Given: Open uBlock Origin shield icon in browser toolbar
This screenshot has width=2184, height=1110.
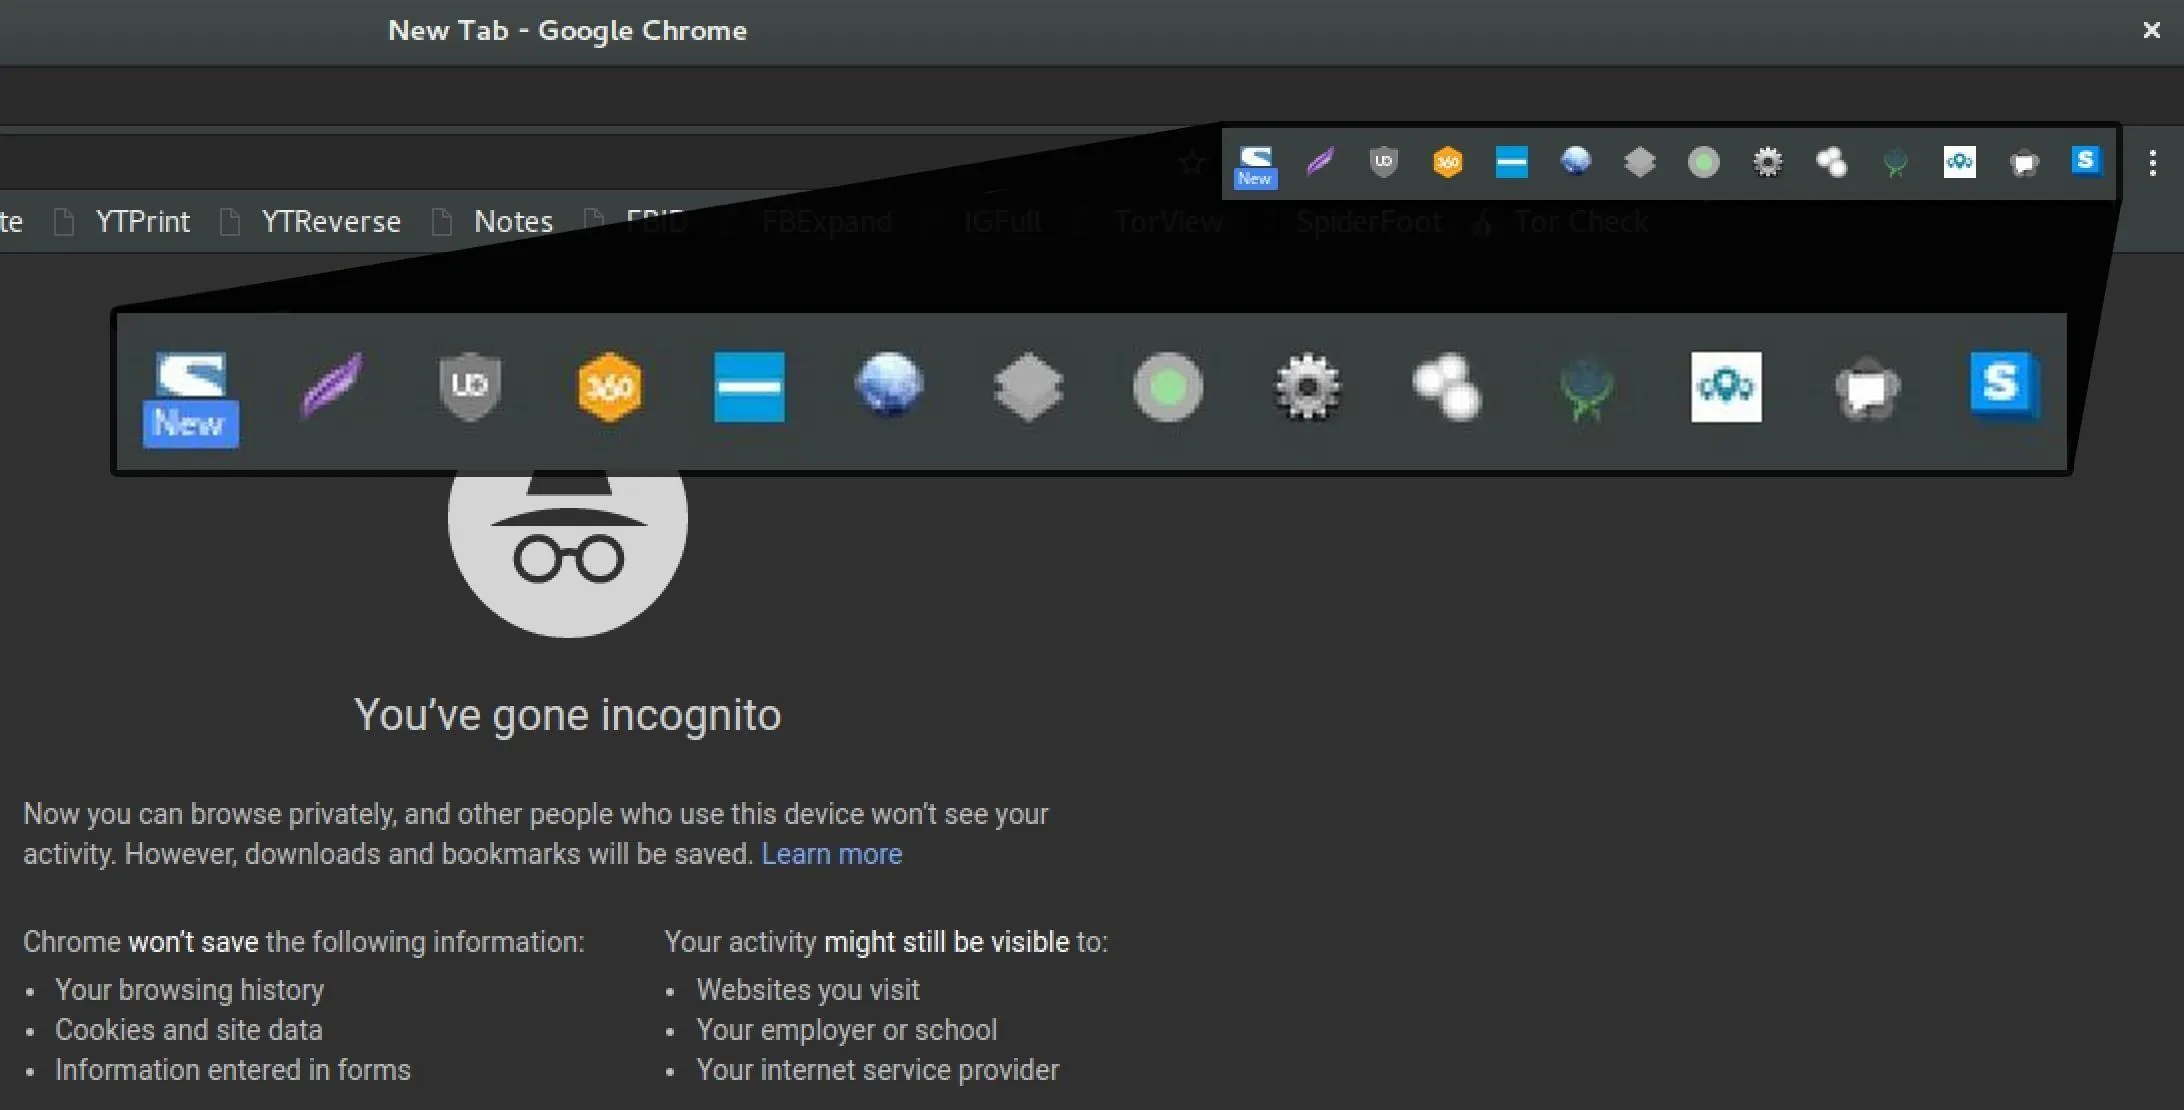Looking at the screenshot, I should click(x=1383, y=162).
